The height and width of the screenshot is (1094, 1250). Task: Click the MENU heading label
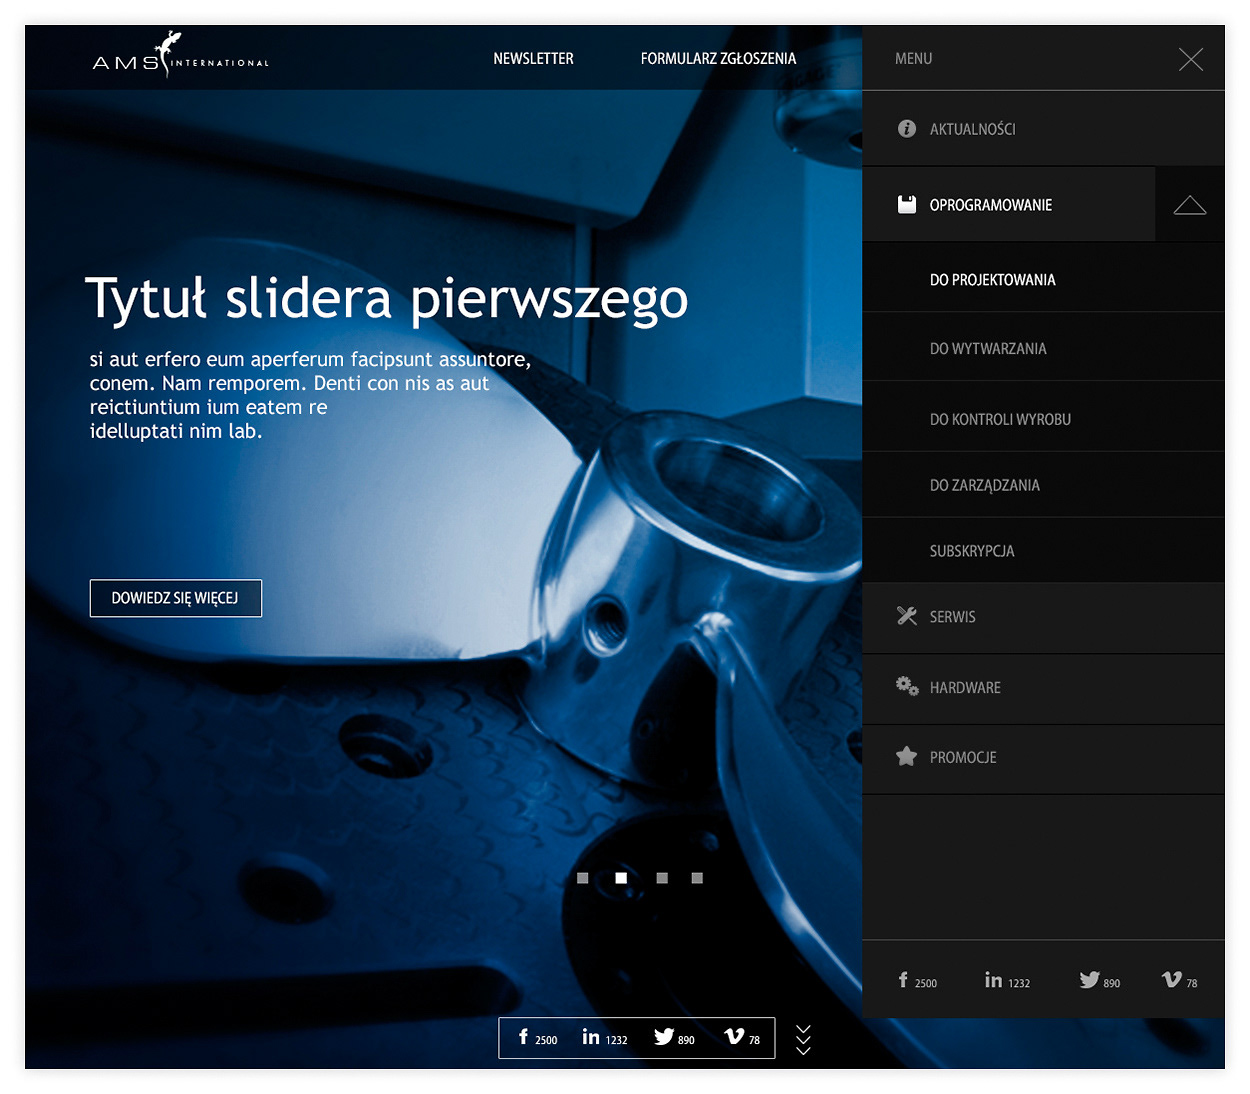pyautogui.click(x=914, y=59)
